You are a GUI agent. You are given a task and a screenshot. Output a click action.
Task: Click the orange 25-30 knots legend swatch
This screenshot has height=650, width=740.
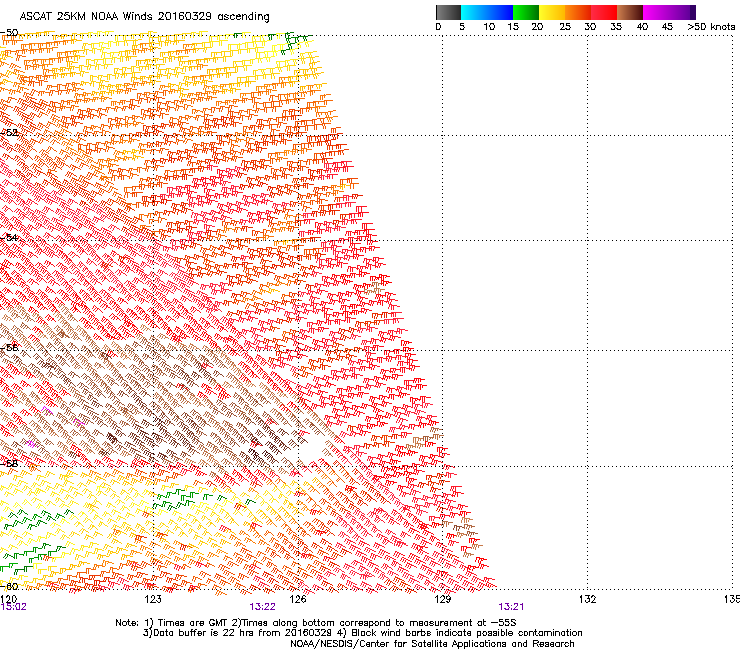click(x=578, y=12)
